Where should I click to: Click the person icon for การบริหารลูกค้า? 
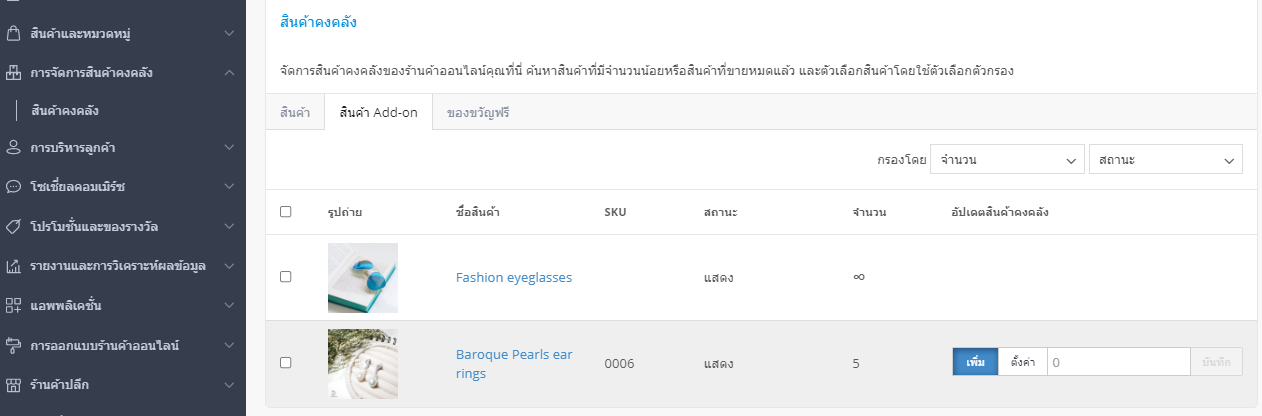13,148
